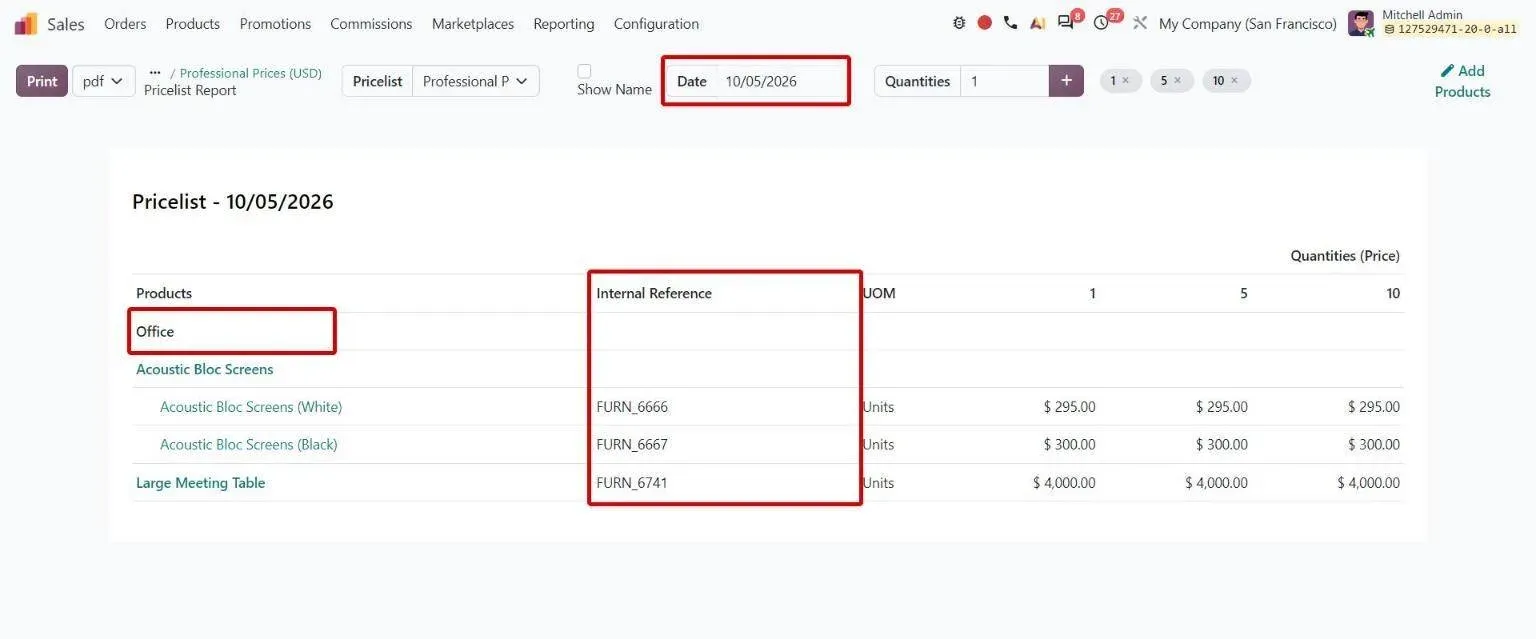Image resolution: width=1536 pixels, height=639 pixels.
Task: Open the Professional Pricelist dropdown
Action: click(475, 81)
